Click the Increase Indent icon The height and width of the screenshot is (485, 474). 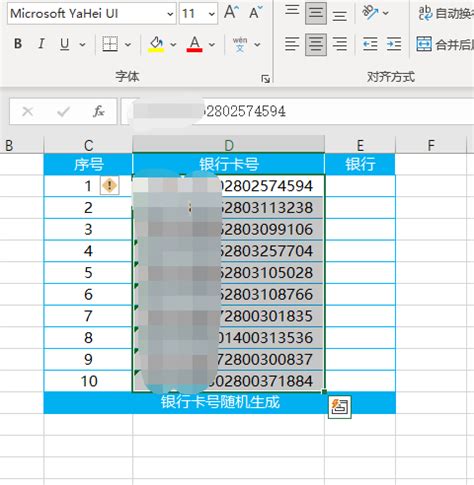pyautogui.click(x=394, y=44)
